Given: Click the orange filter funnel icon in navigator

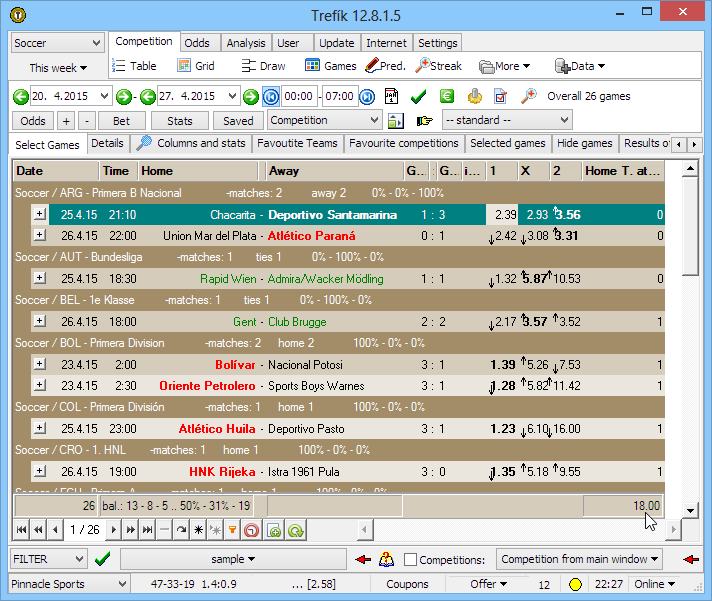Looking at the screenshot, I should coord(231,529).
